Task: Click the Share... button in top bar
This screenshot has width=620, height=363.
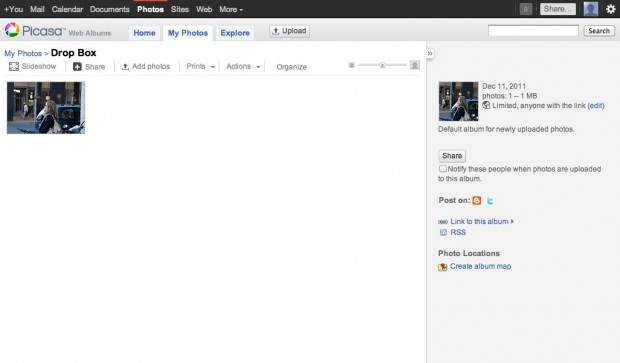Action: 558,9
